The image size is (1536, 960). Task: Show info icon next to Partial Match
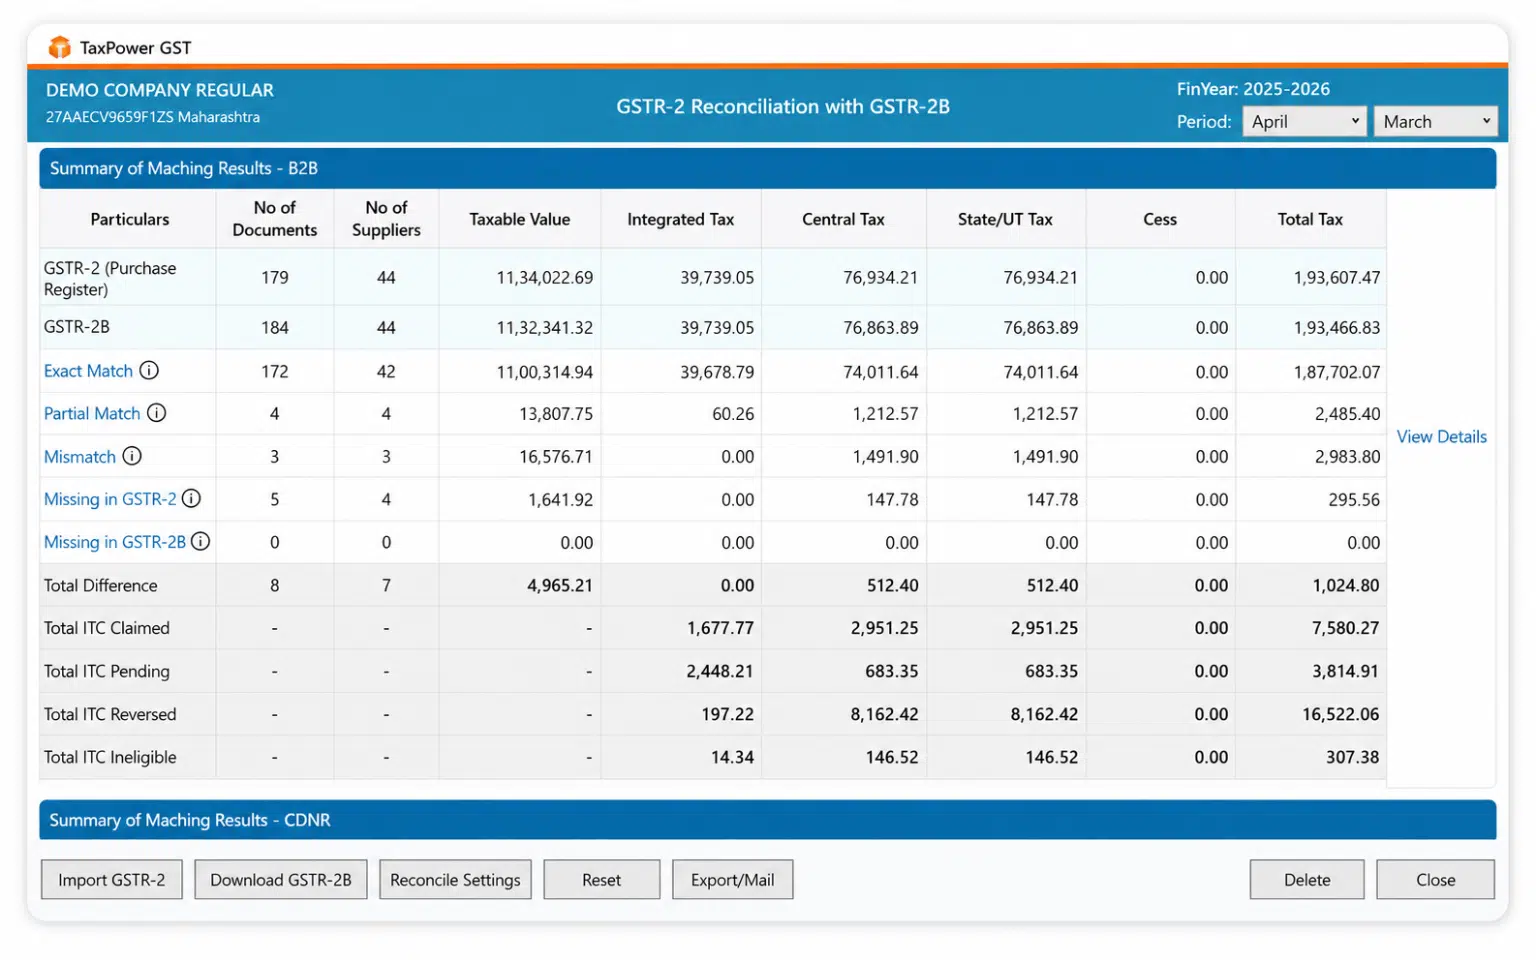tap(157, 413)
